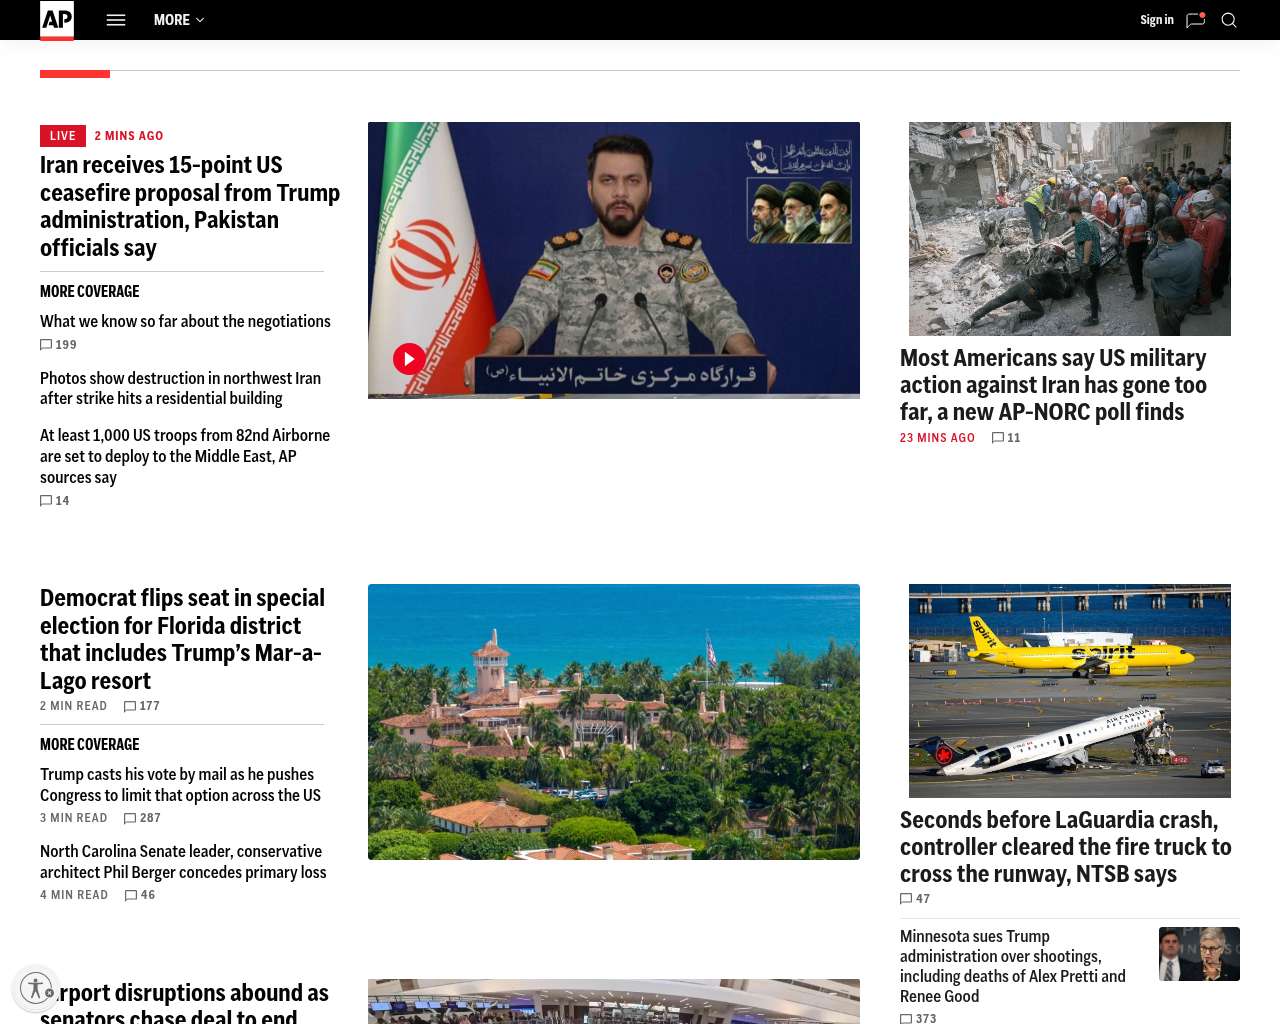Expand the MORE dropdown menu

coord(179,20)
